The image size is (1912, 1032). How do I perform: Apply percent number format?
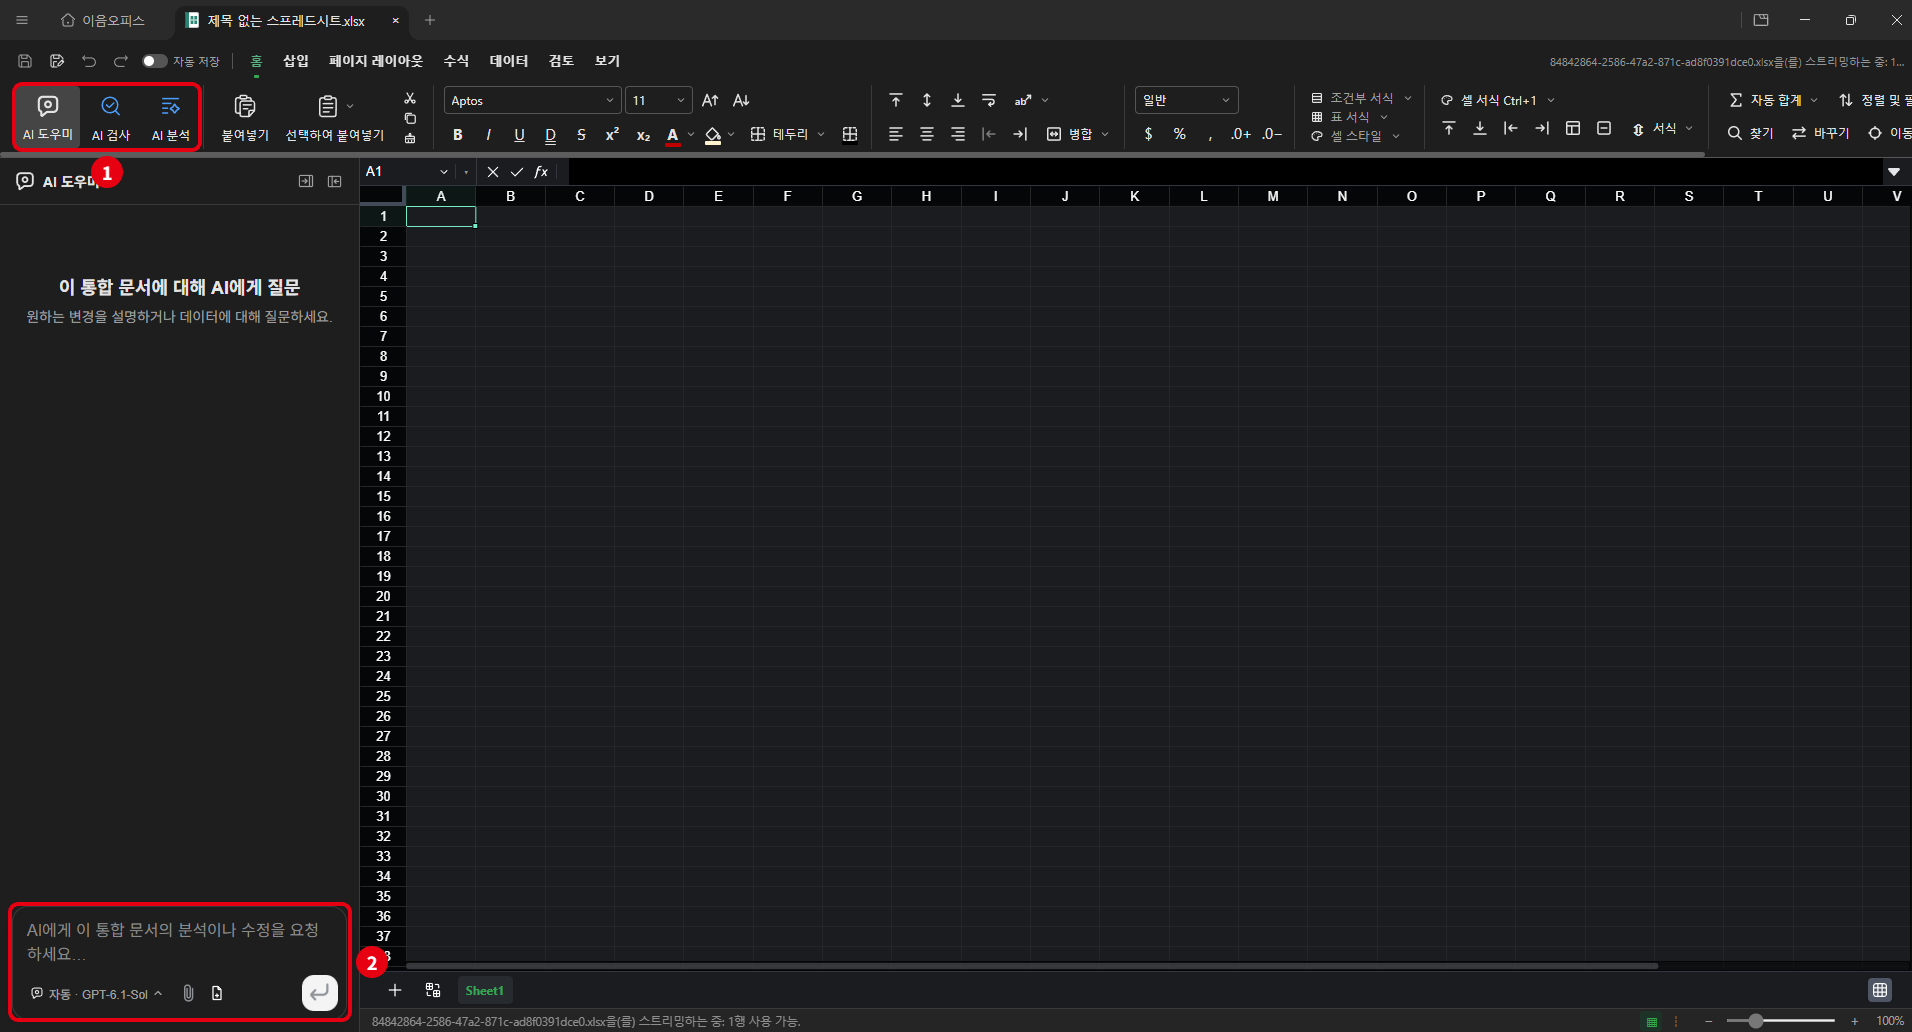[1180, 134]
